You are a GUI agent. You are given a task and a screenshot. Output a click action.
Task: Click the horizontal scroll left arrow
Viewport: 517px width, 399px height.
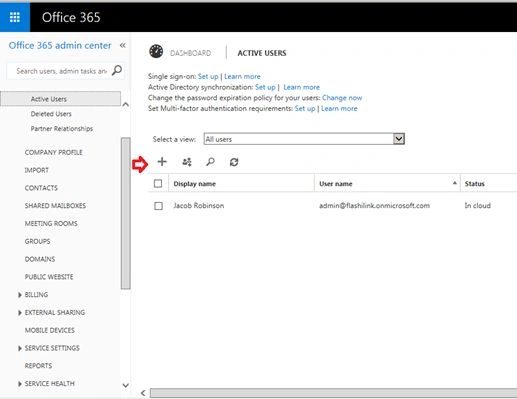(143, 393)
